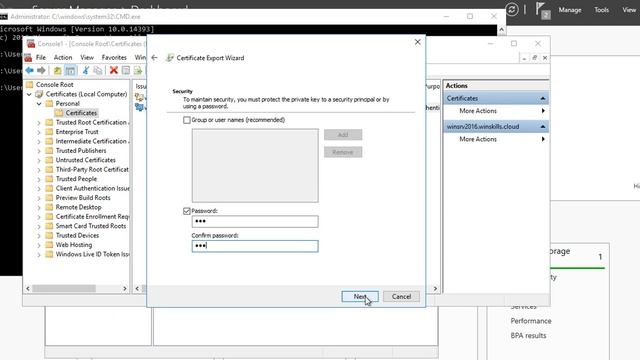Close the Certificate Export Wizard with X
The width and height of the screenshot is (640, 360).
click(x=417, y=42)
